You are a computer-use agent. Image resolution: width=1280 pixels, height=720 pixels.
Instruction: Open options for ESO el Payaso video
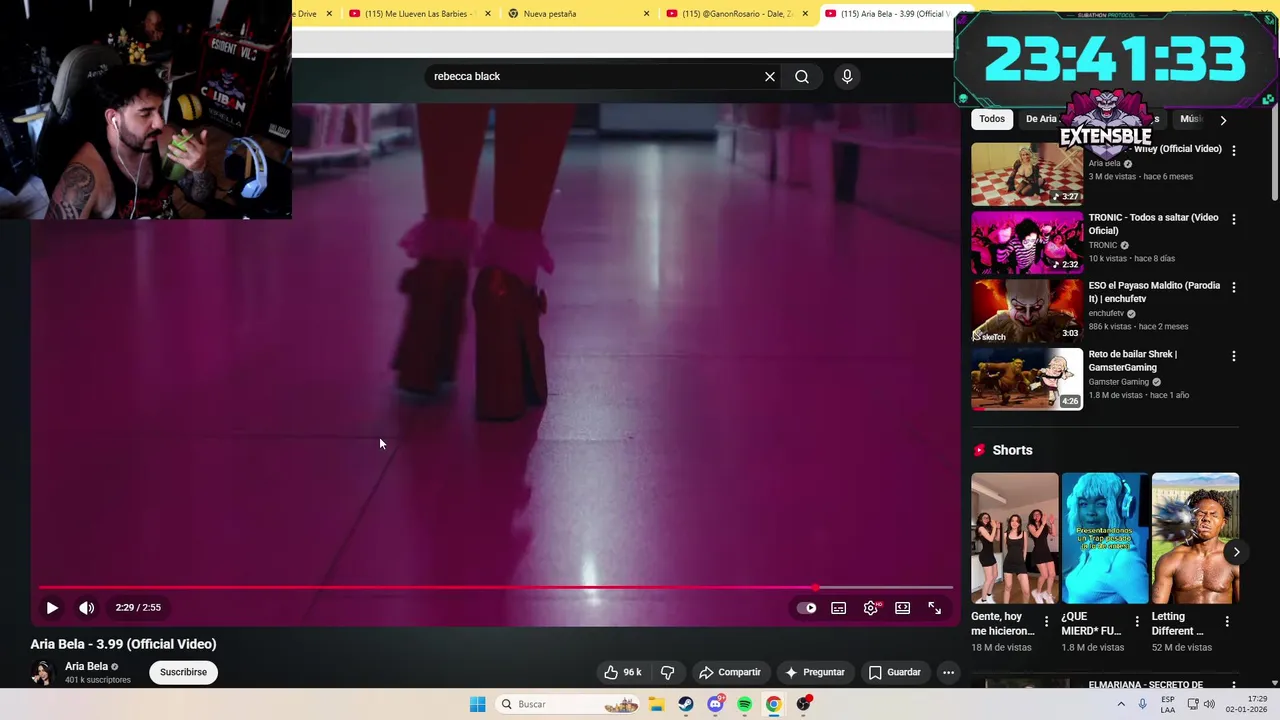pos(1233,287)
